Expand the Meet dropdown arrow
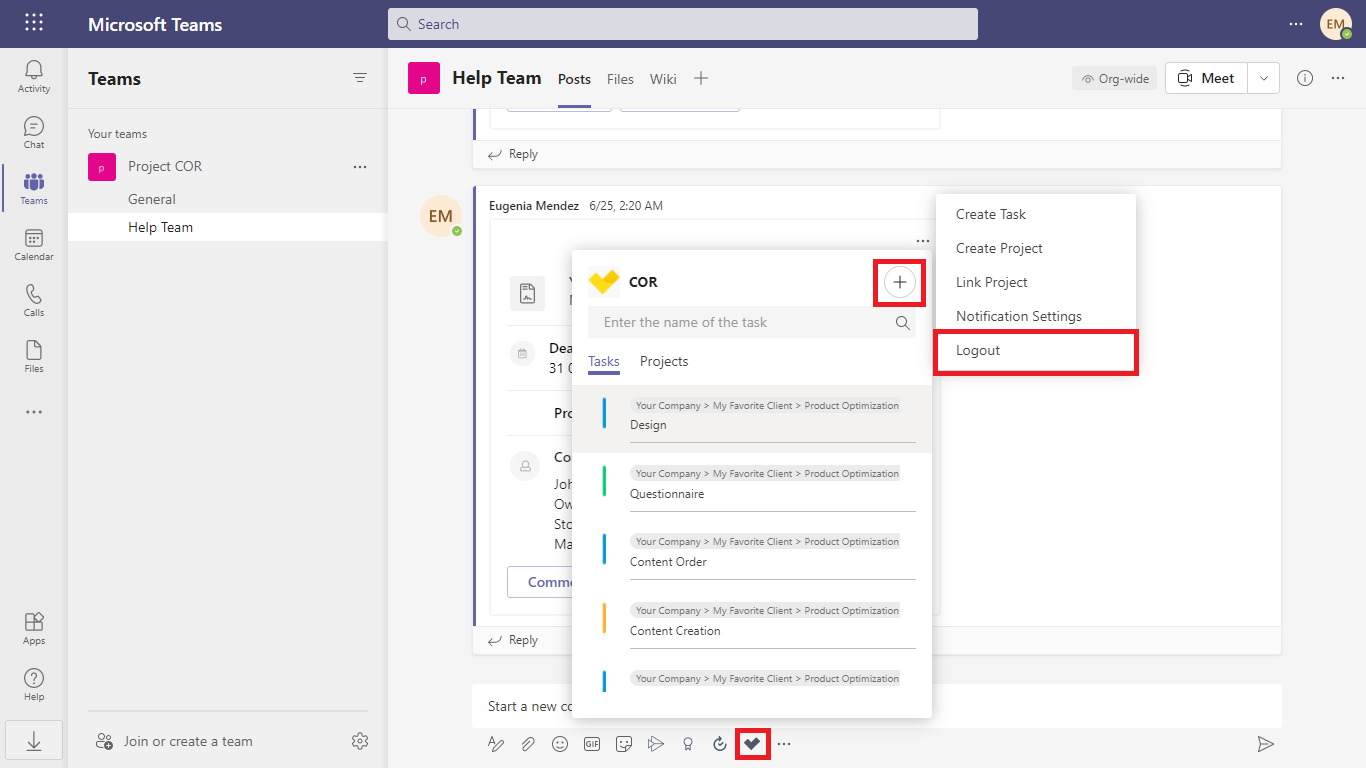Screen dimensions: 1366x768 1264,78
